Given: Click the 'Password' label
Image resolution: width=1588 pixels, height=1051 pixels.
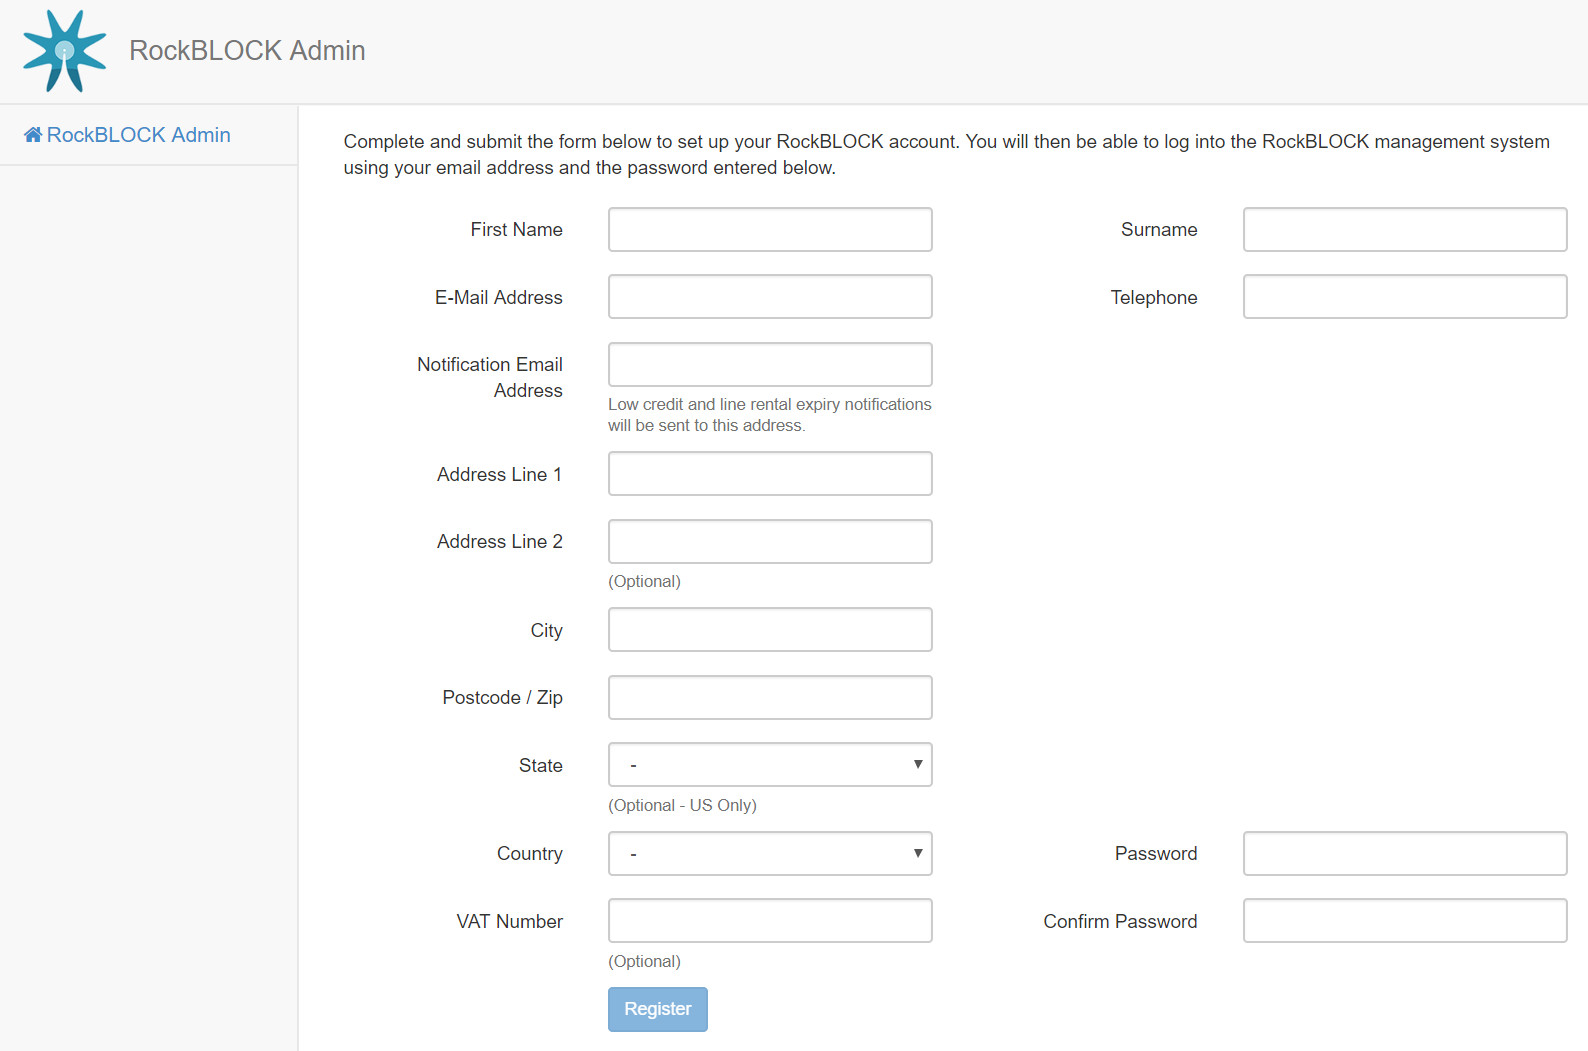Looking at the screenshot, I should point(1156,853).
